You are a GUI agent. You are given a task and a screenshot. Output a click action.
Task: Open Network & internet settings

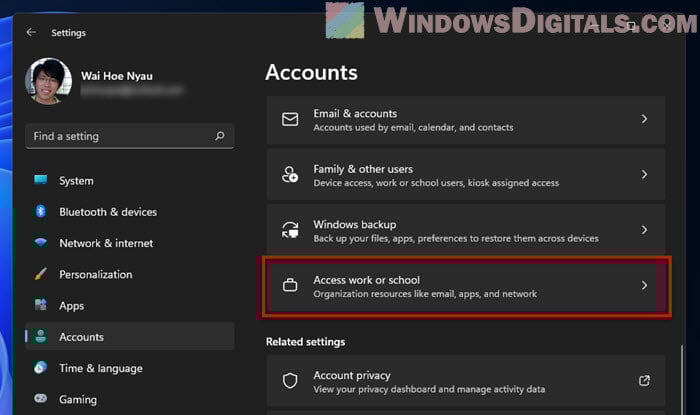[x=129, y=243]
